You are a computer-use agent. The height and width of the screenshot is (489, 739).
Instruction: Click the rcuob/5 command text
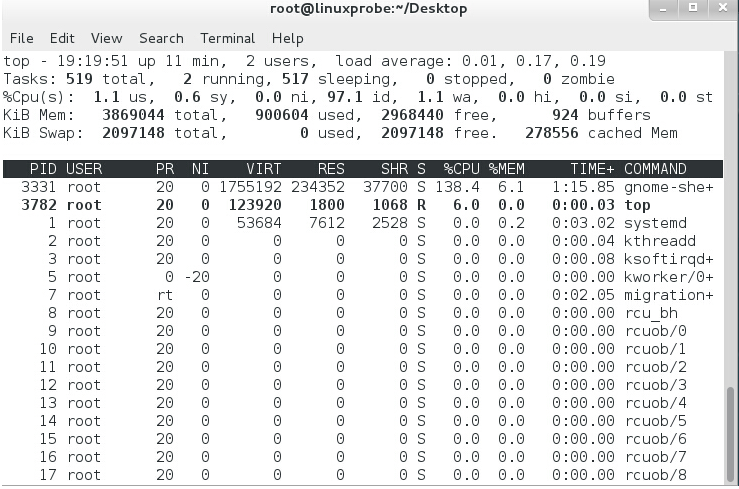[655, 421]
